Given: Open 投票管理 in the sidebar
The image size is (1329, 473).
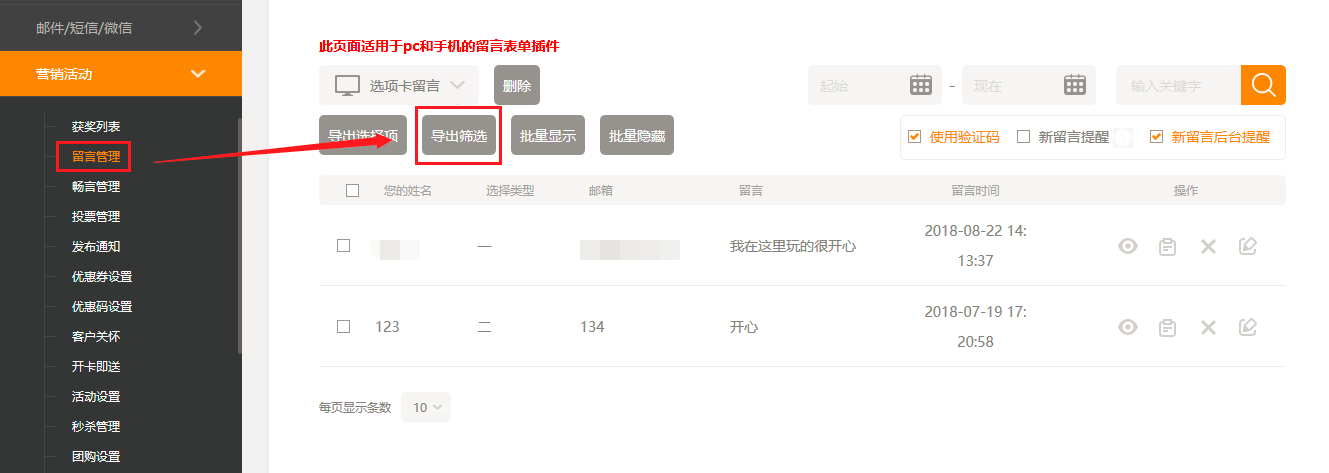Looking at the screenshot, I should [x=96, y=216].
